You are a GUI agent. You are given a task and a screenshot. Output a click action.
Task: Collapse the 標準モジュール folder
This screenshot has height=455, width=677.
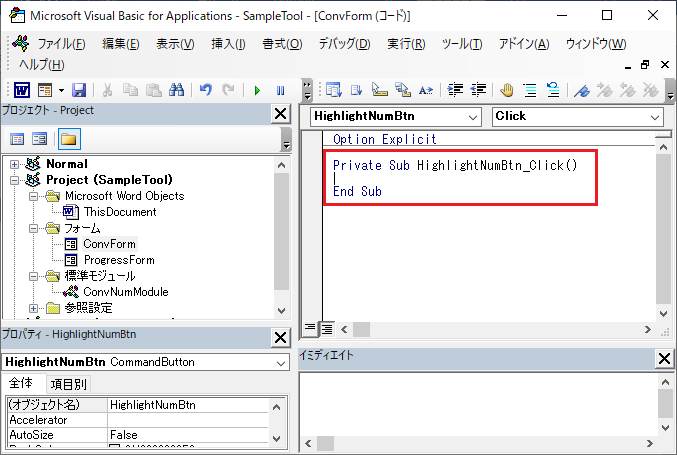tap(33, 276)
